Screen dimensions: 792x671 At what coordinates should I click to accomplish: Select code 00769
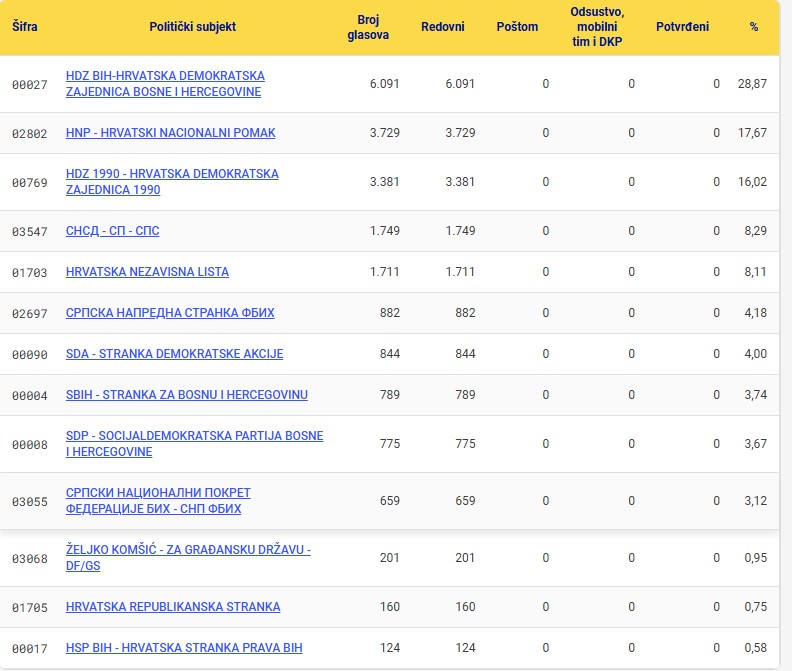pyautogui.click(x=30, y=182)
